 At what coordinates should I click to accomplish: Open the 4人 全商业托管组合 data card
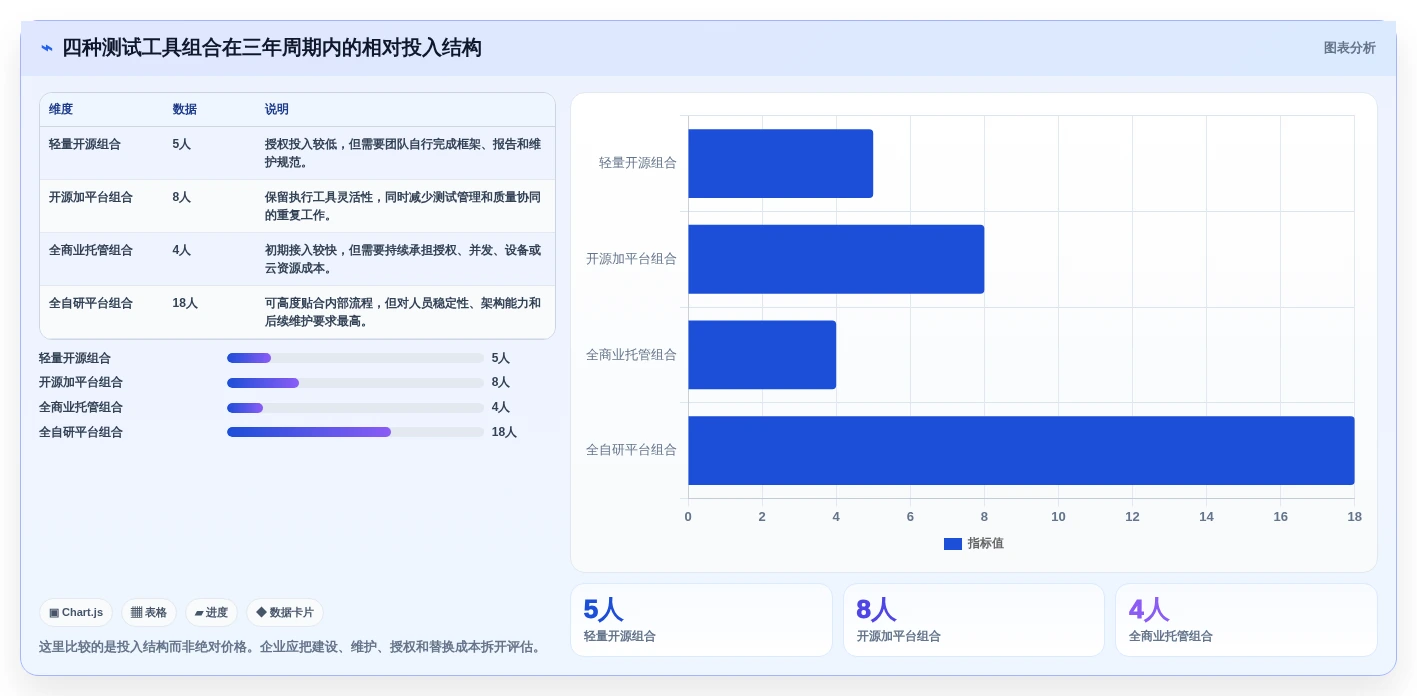pyautogui.click(x=1246, y=620)
